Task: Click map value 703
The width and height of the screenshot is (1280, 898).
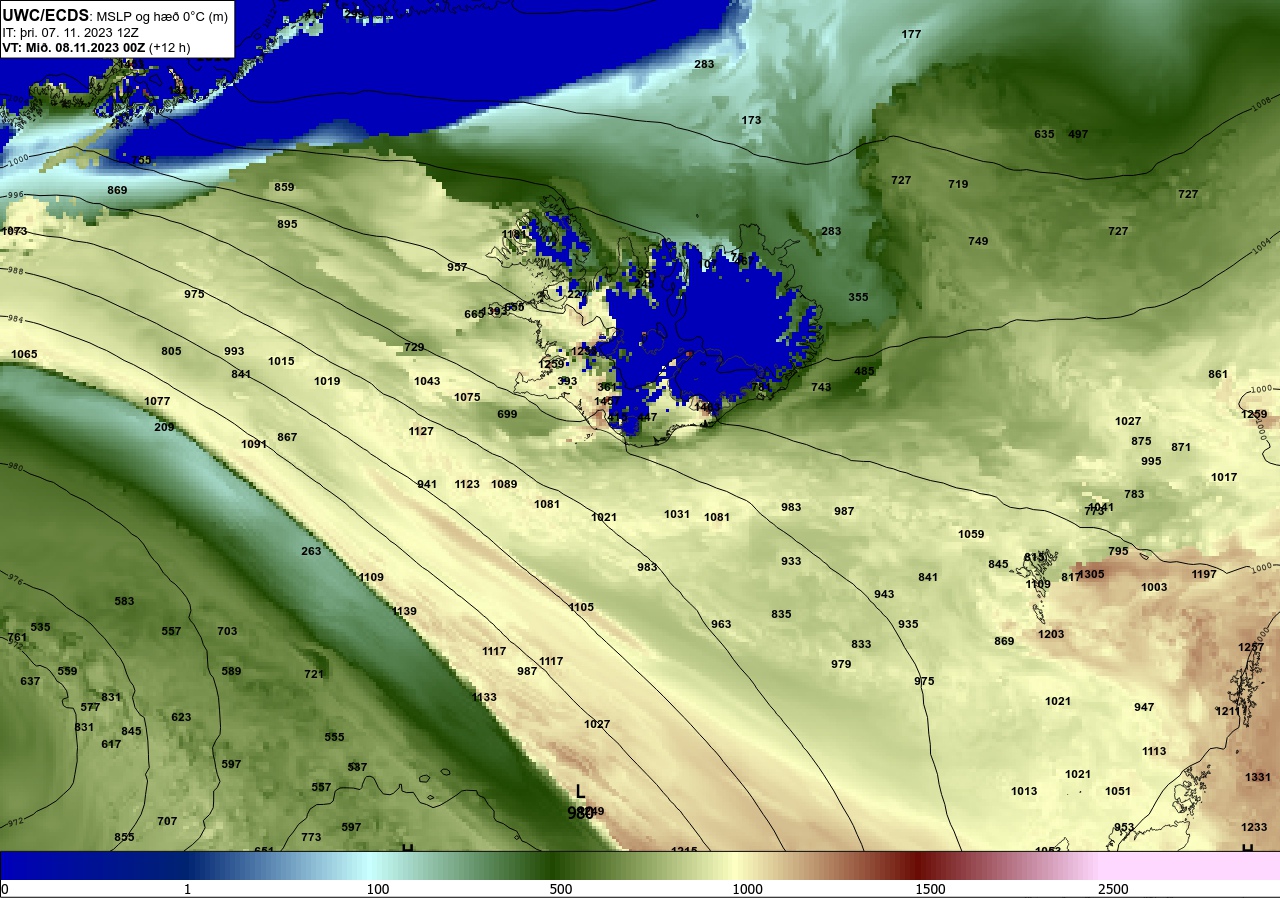Action: click(227, 631)
